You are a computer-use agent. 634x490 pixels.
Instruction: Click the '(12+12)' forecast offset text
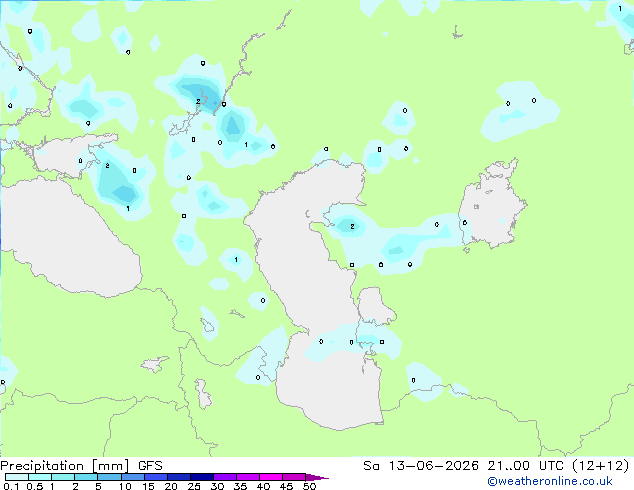(x=601, y=466)
